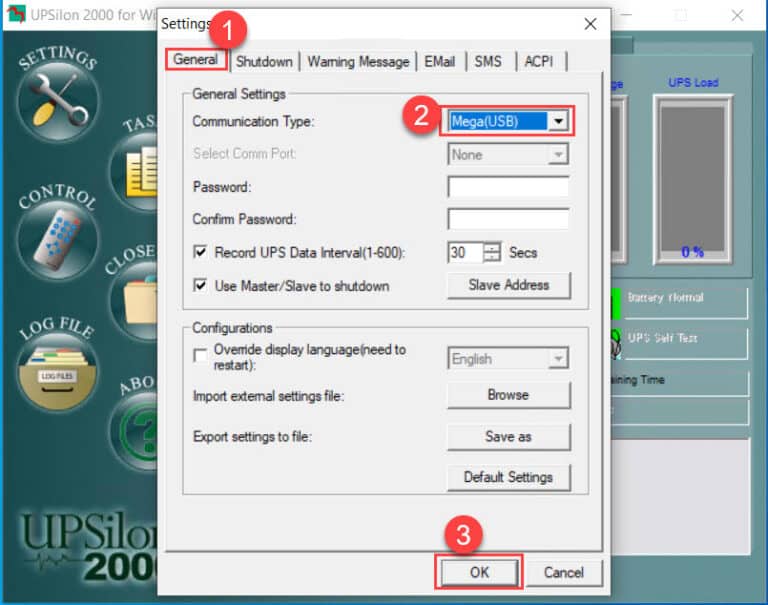768x605 pixels.
Task: Switch to the SMS tab
Action: [488, 62]
